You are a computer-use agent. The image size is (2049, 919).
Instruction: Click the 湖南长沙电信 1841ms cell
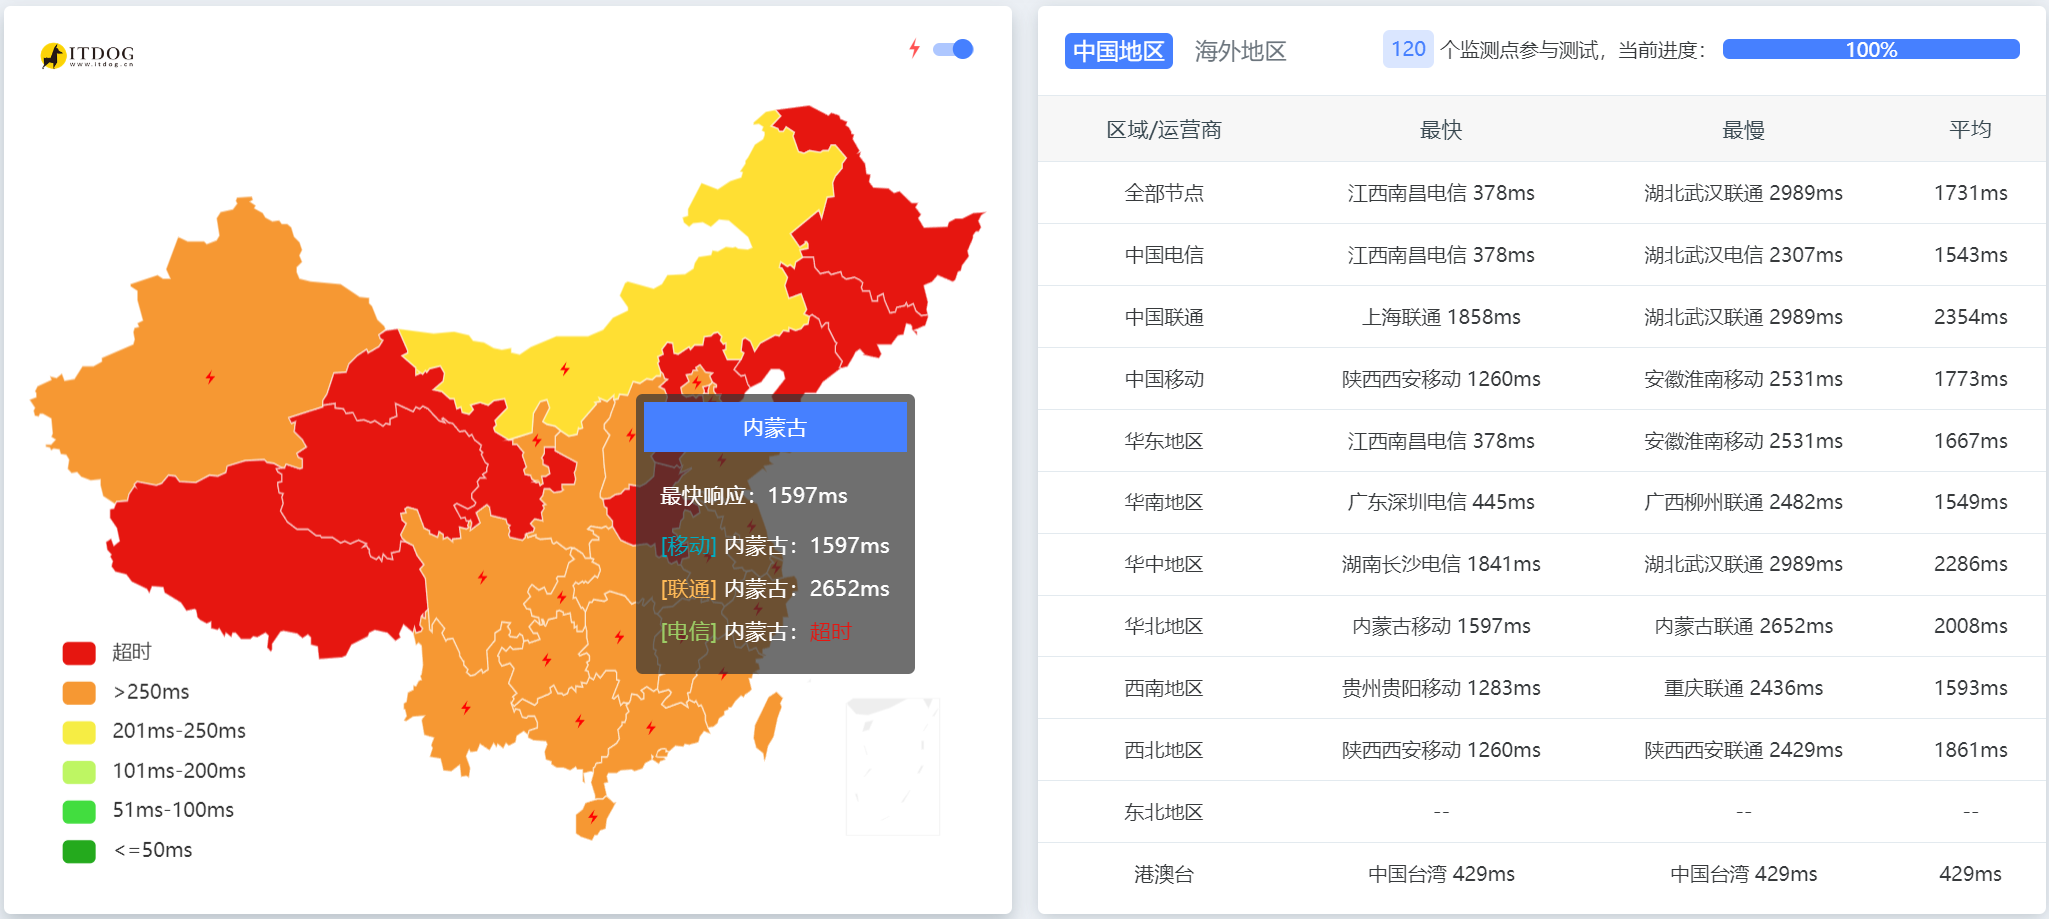tap(1441, 564)
